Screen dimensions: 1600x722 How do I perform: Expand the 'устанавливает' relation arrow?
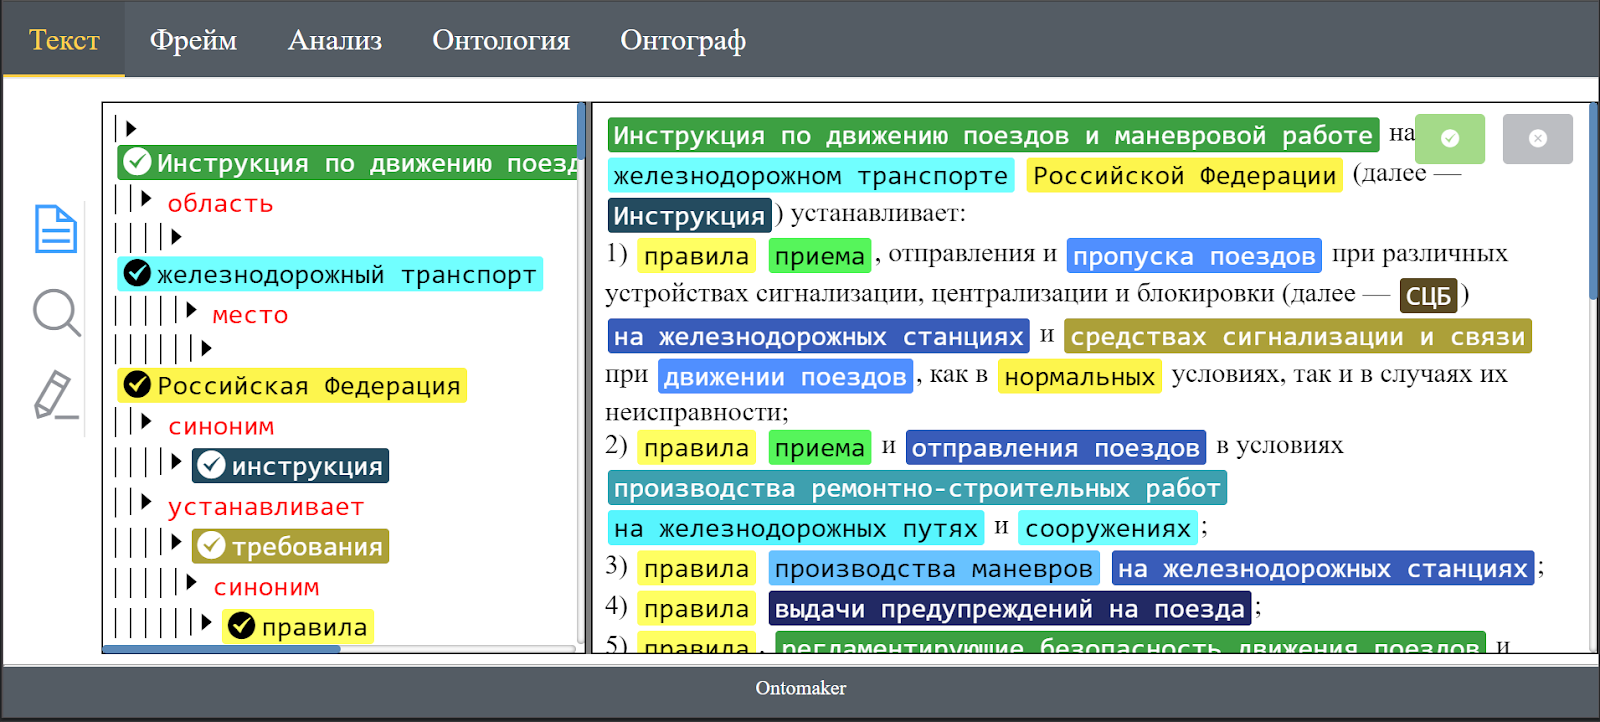click(x=146, y=502)
